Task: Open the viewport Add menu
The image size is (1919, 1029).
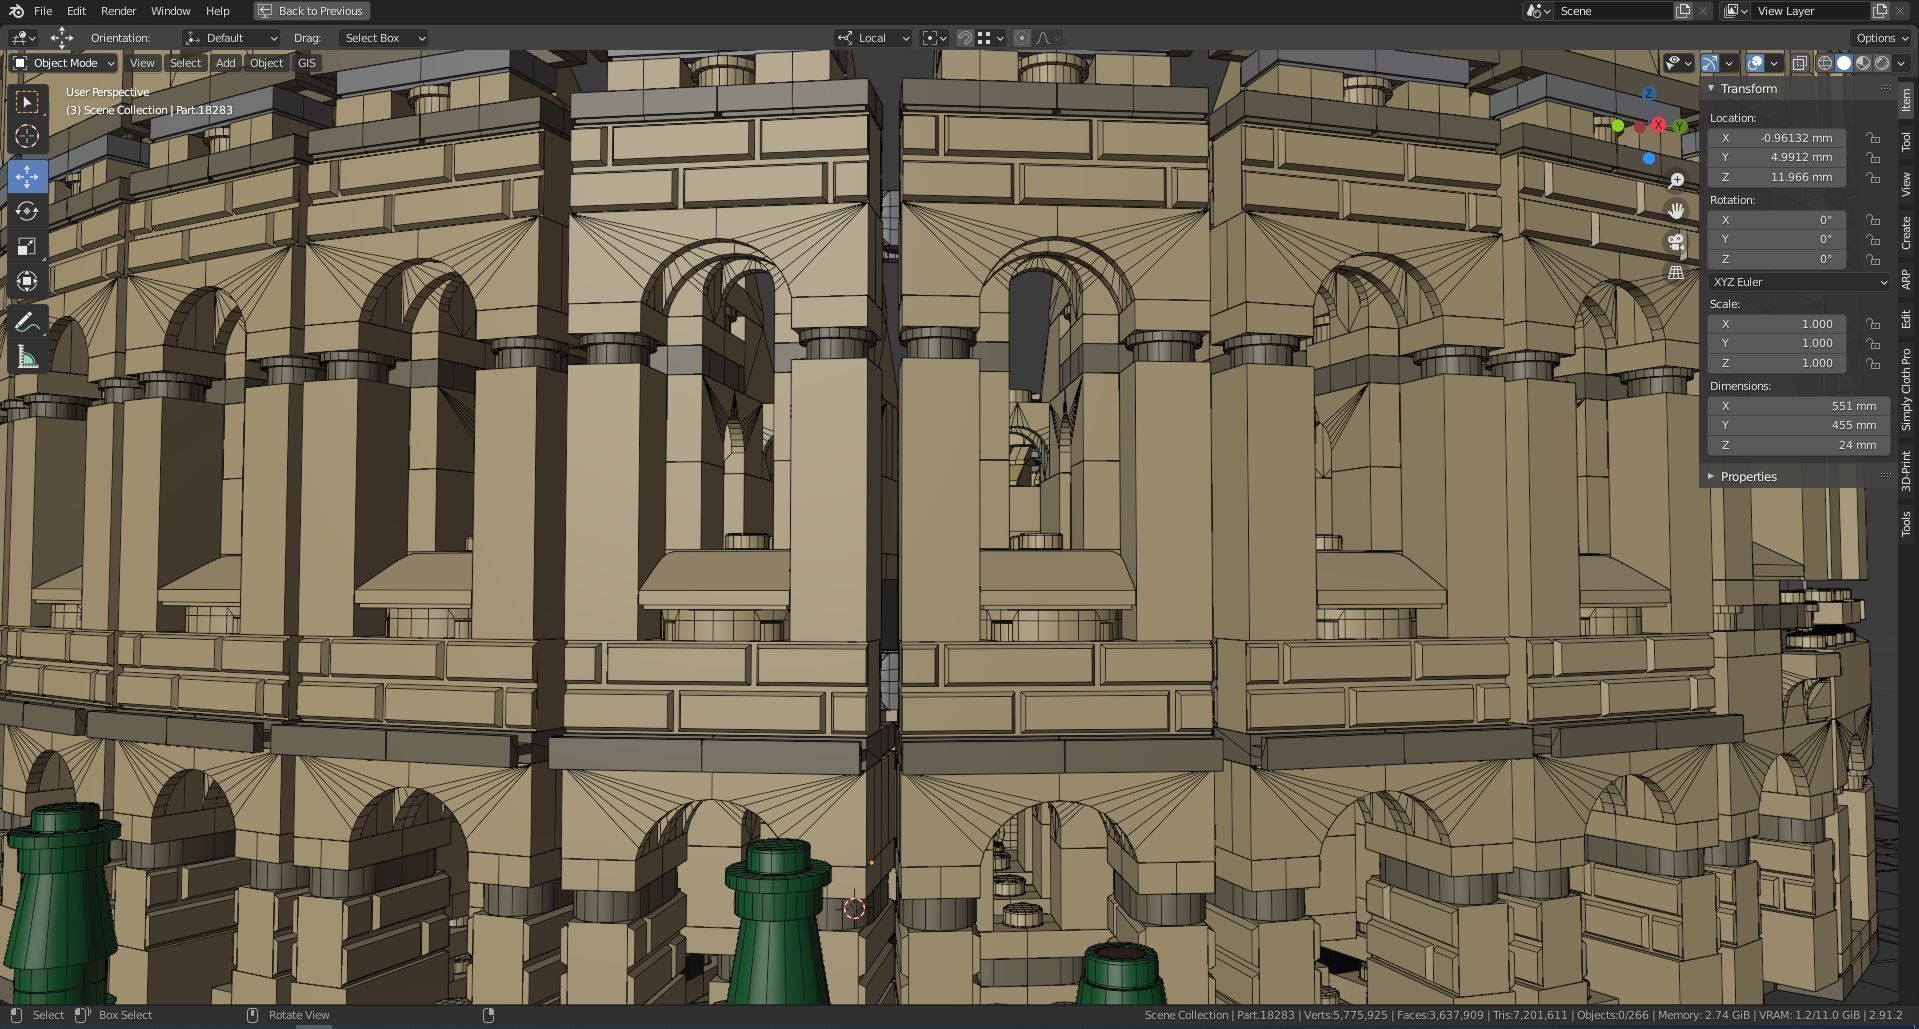Action: (226, 63)
